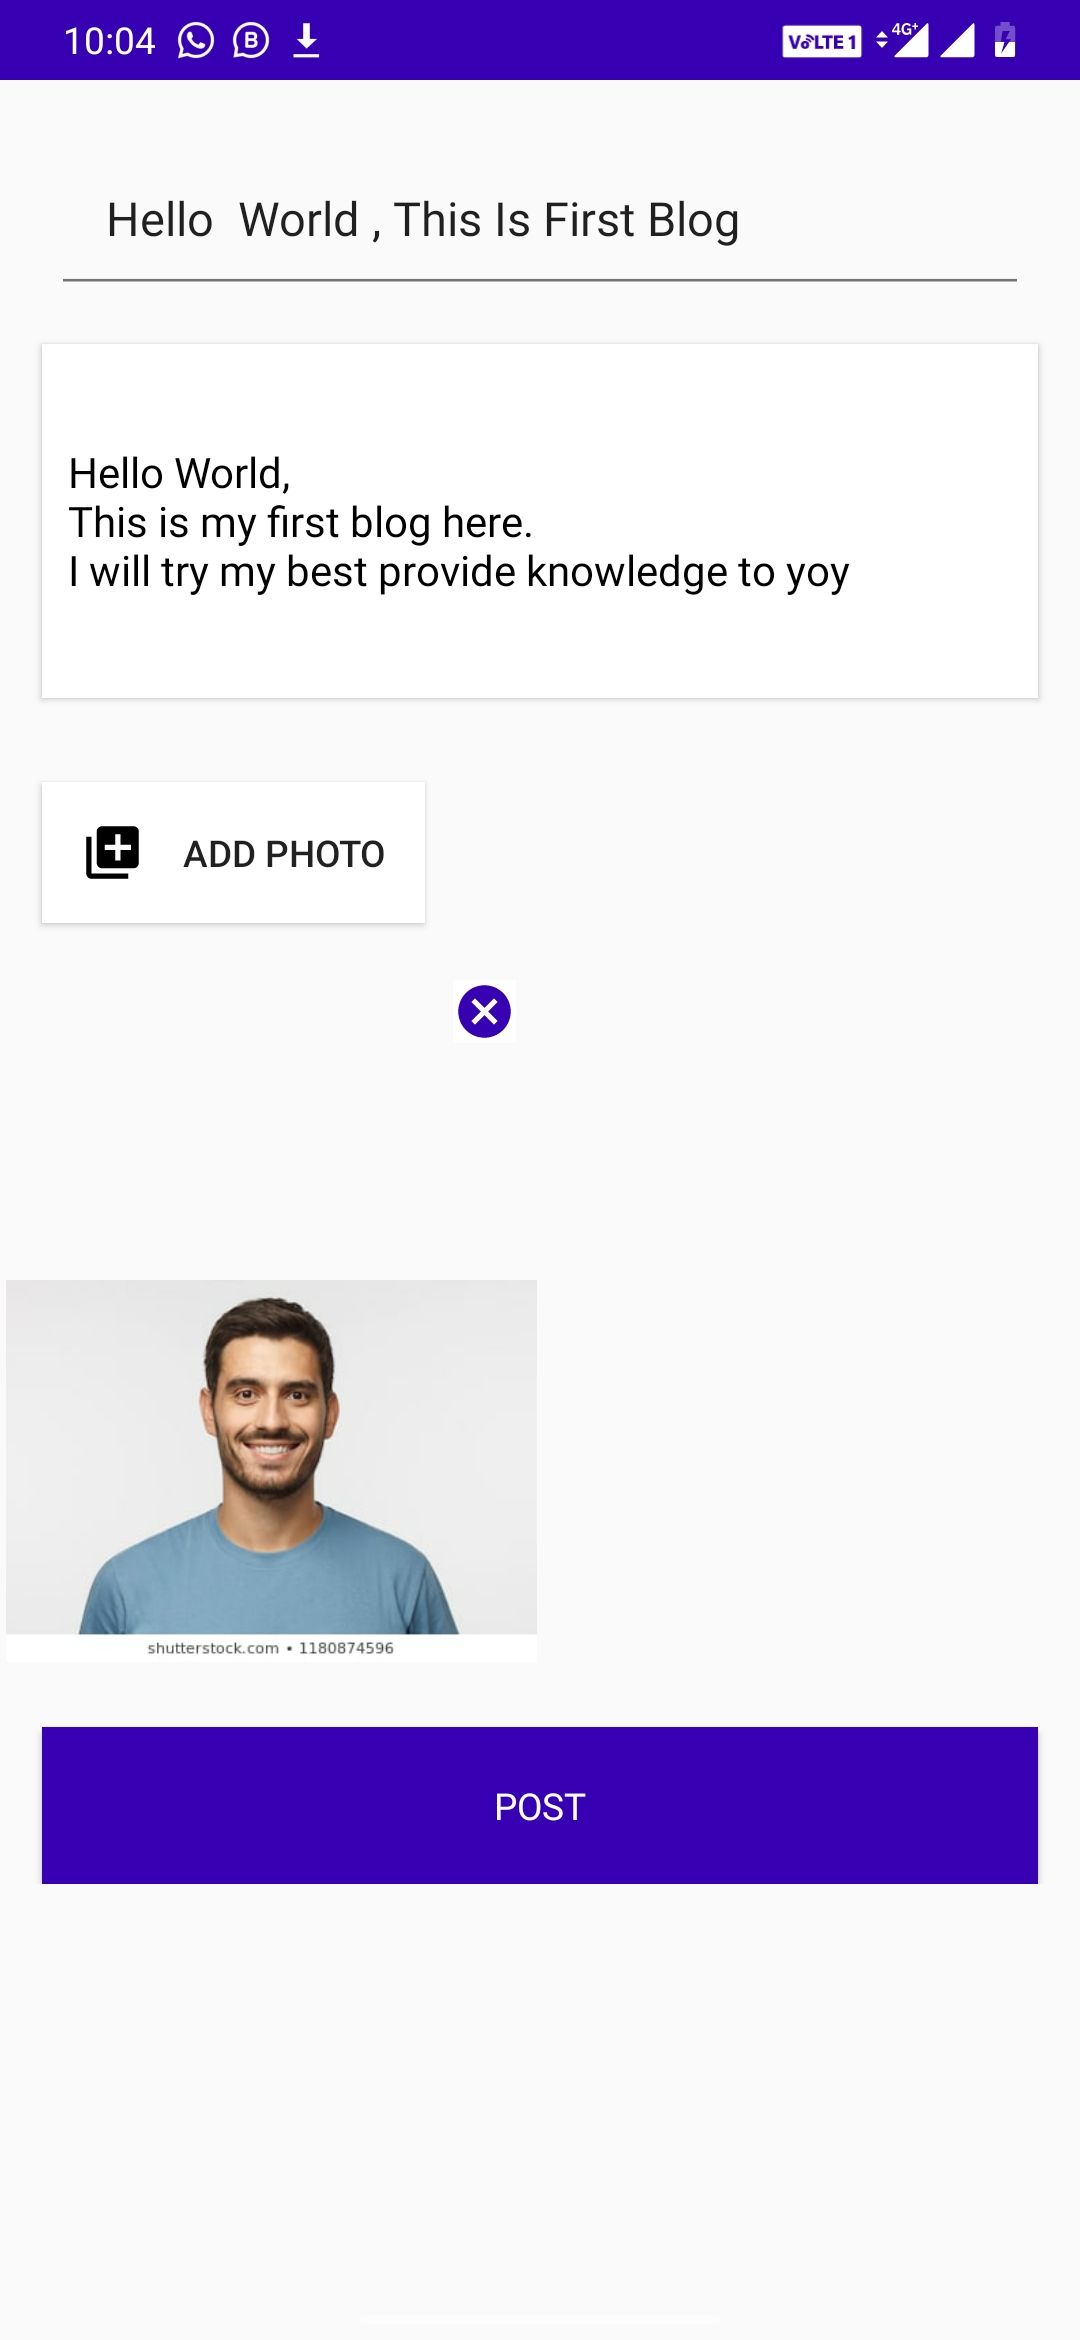Tap the second SIM signal icon
Screen dimensions: 1080x2340
[958, 41]
